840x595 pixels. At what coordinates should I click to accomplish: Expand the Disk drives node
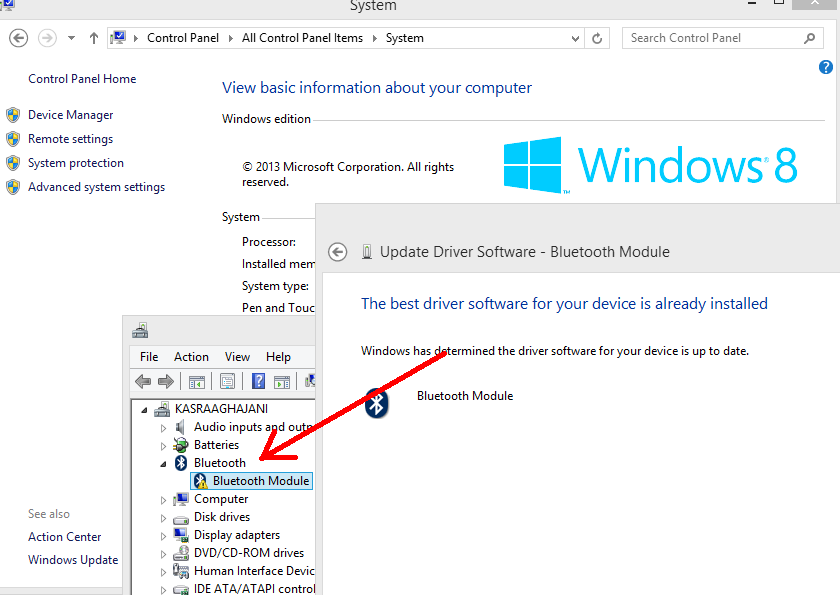pyautogui.click(x=163, y=518)
